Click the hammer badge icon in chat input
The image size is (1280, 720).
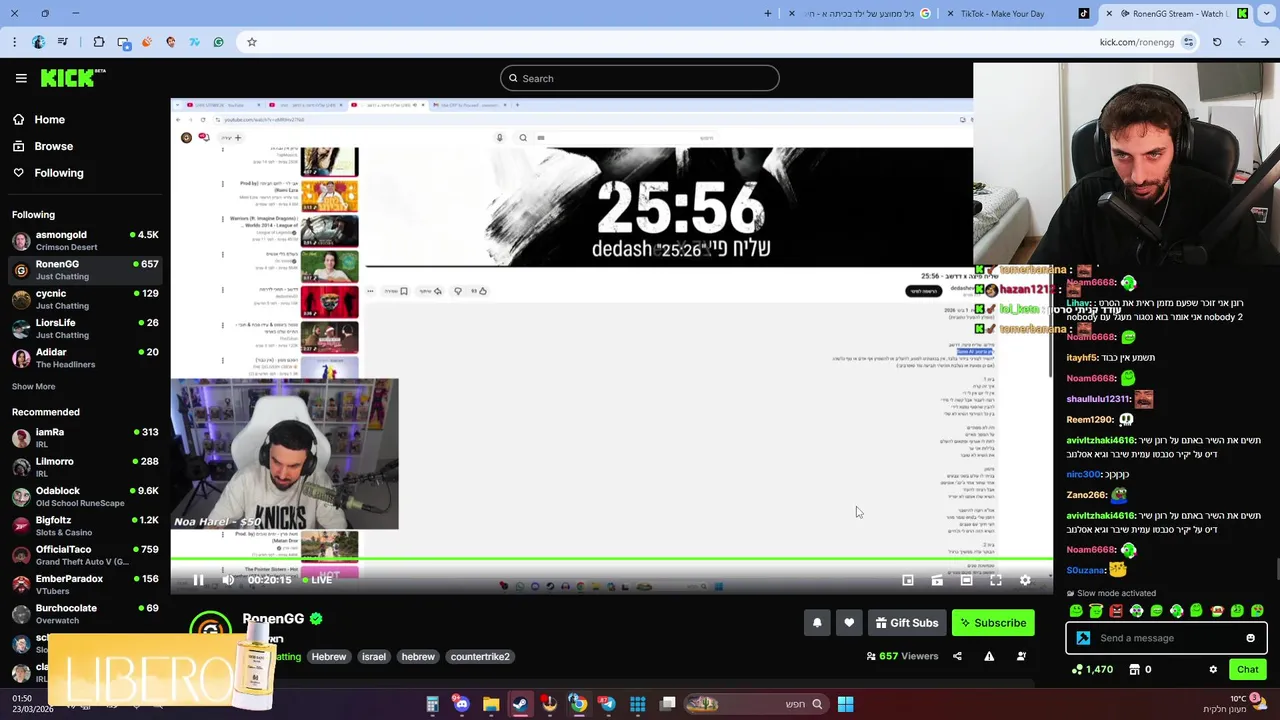1083,638
